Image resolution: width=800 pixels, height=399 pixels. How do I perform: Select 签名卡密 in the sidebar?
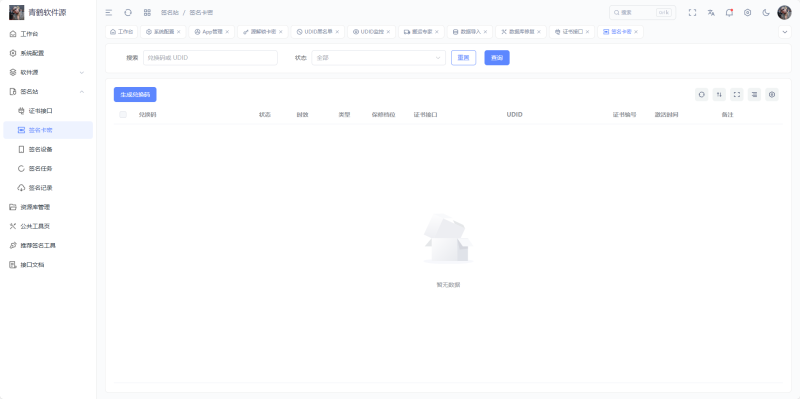click(48, 130)
